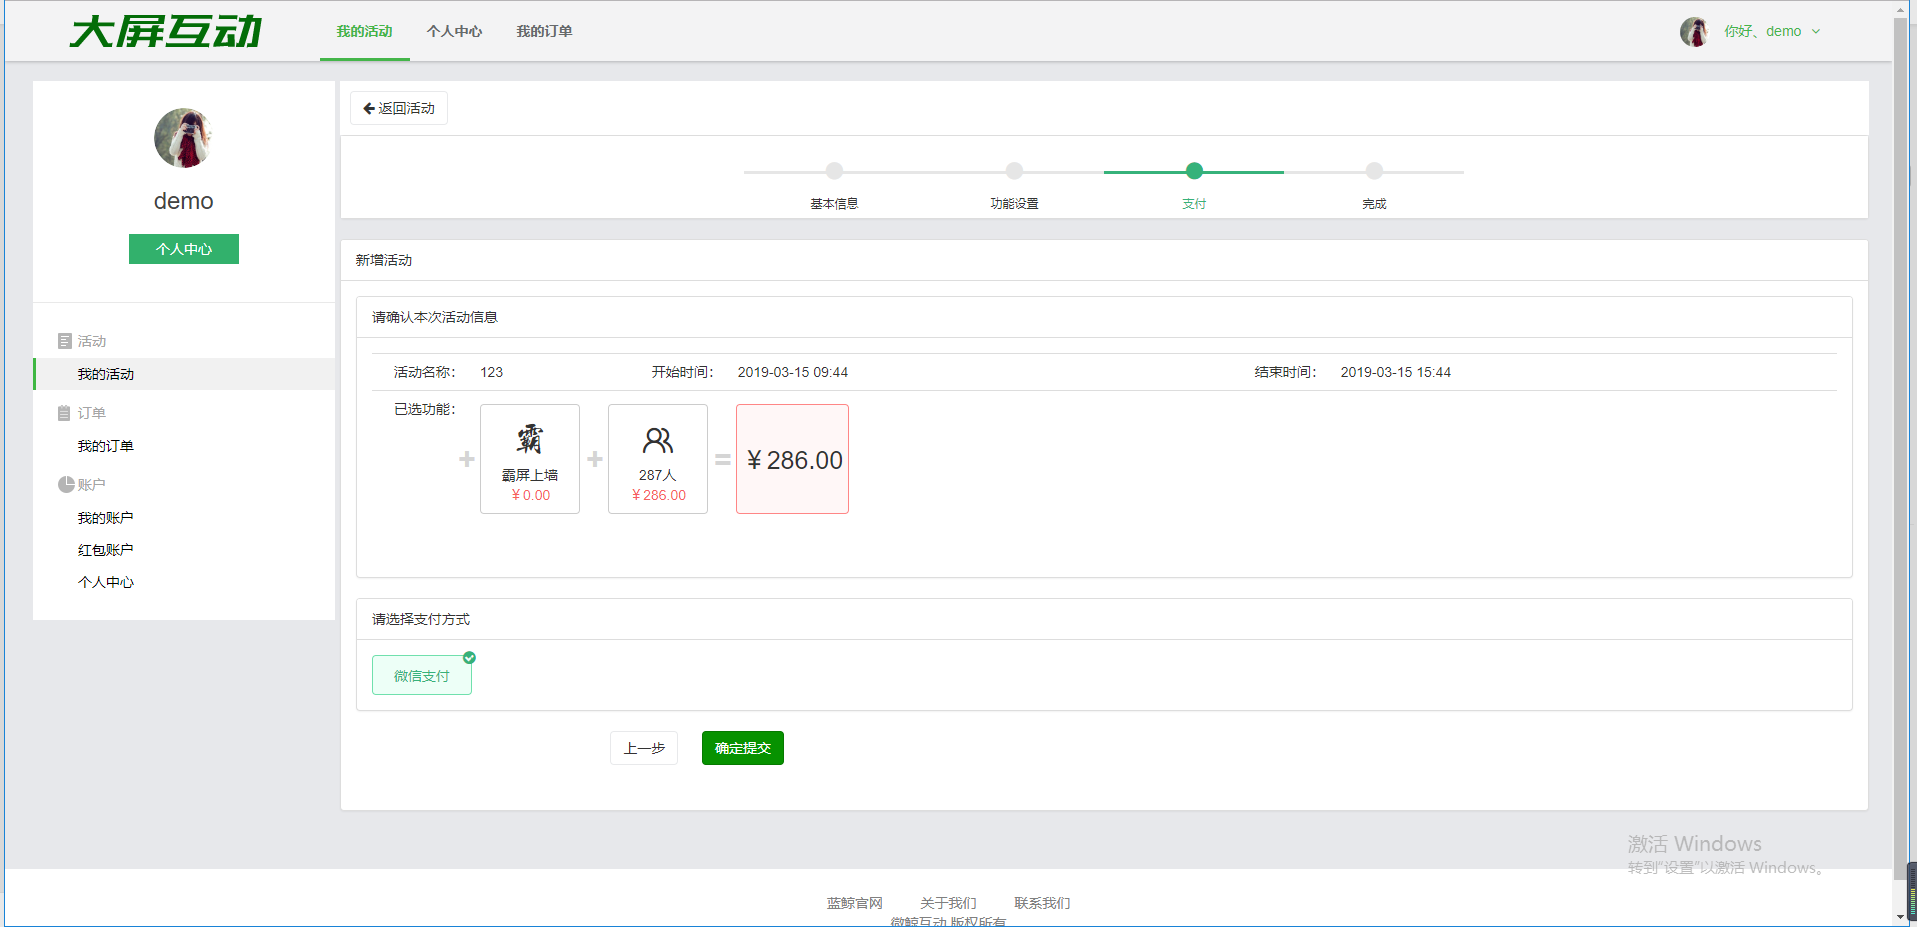Screen dimensions: 1917x927
Task: Open 红包账户 in the sidebar
Action: pyautogui.click(x=105, y=550)
